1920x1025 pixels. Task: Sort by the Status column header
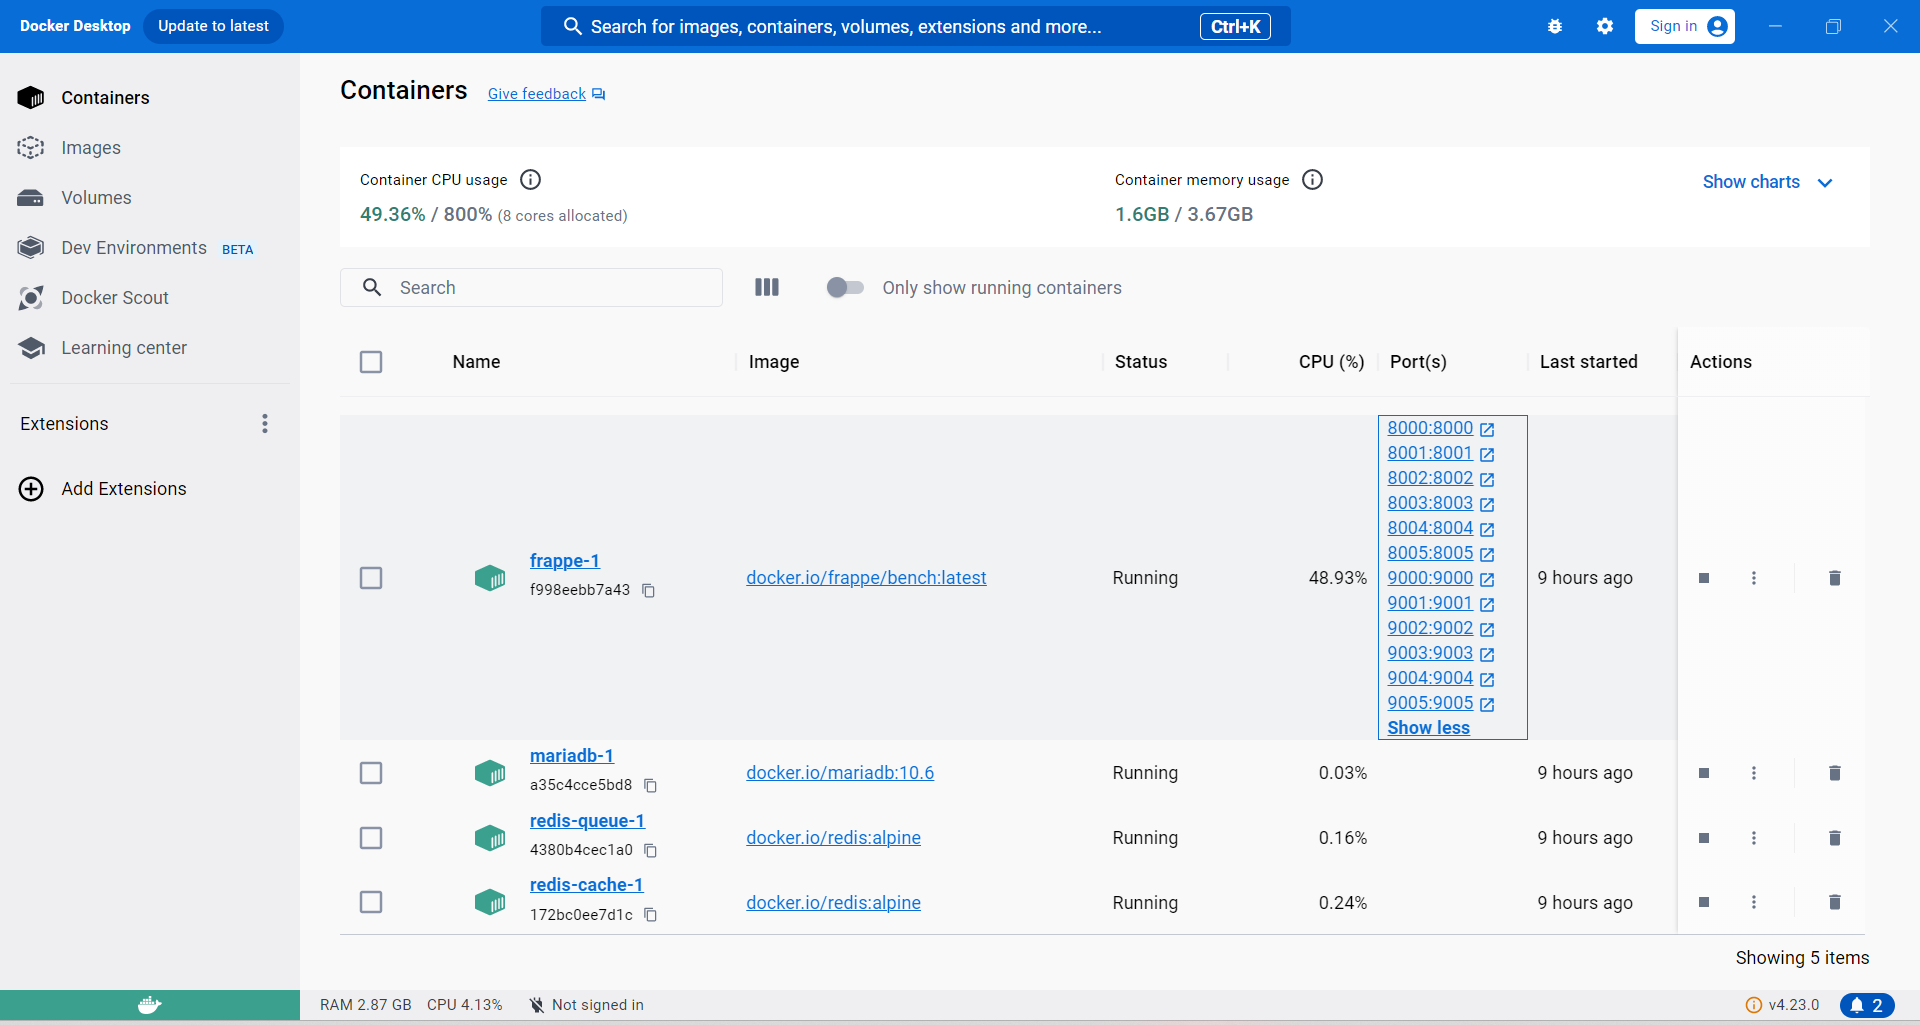click(1141, 362)
